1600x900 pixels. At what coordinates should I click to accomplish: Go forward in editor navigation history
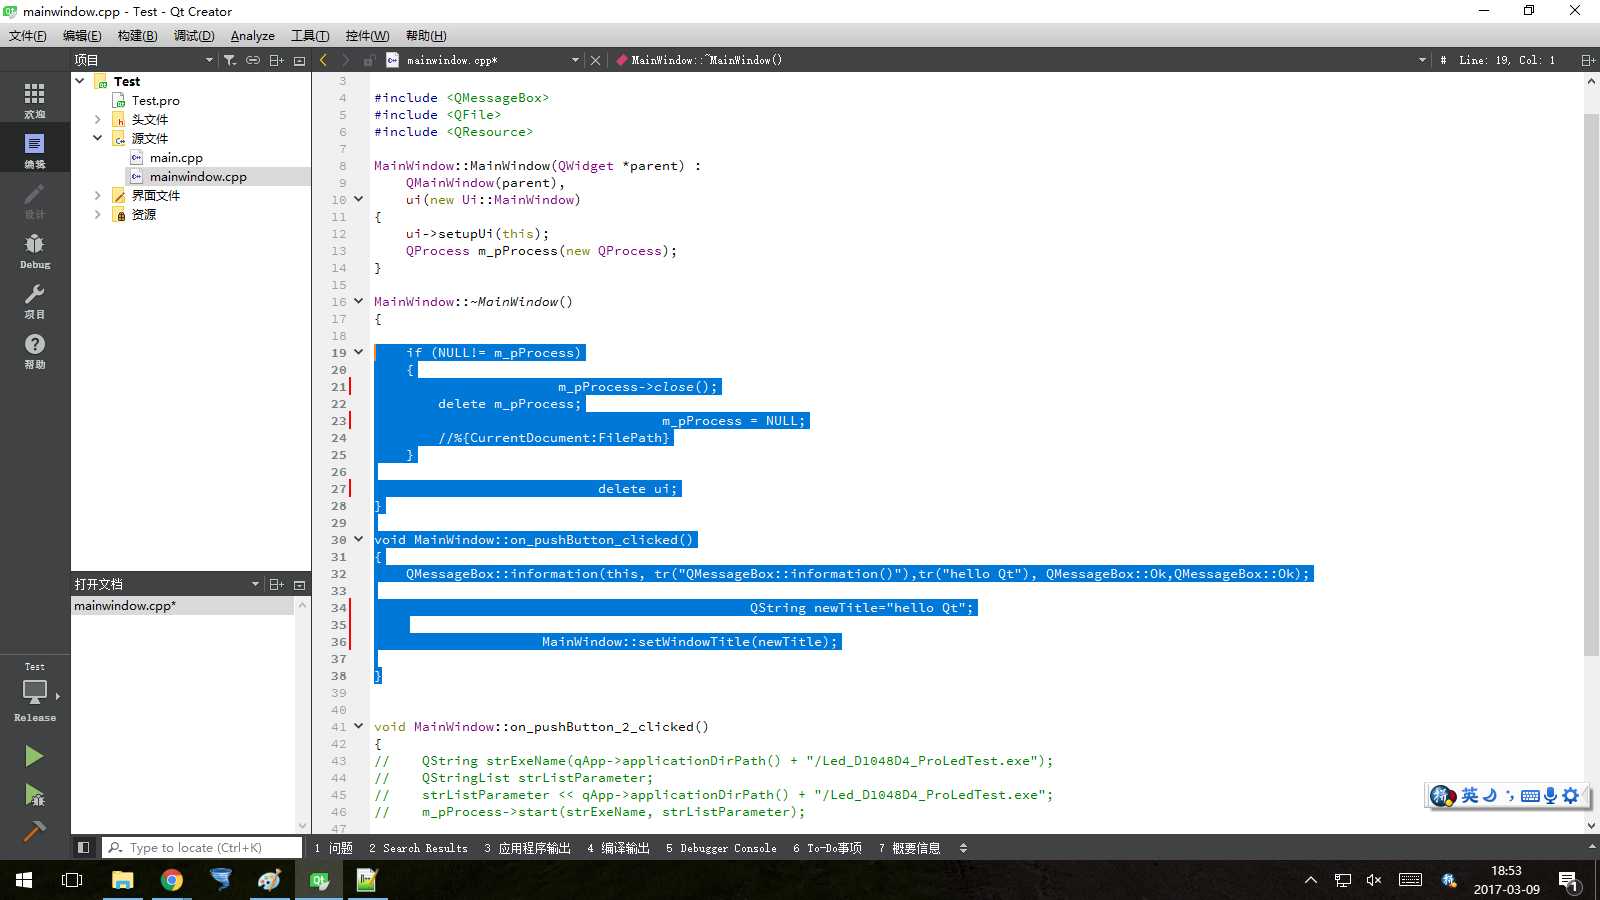pos(345,60)
